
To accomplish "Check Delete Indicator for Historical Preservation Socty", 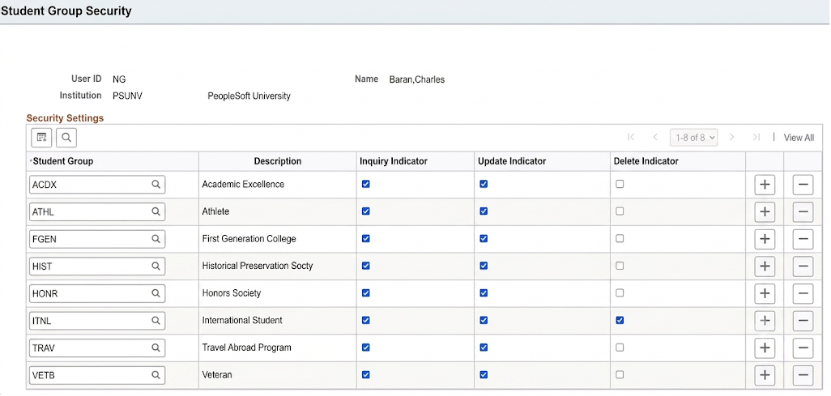I will (x=620, y=266).
